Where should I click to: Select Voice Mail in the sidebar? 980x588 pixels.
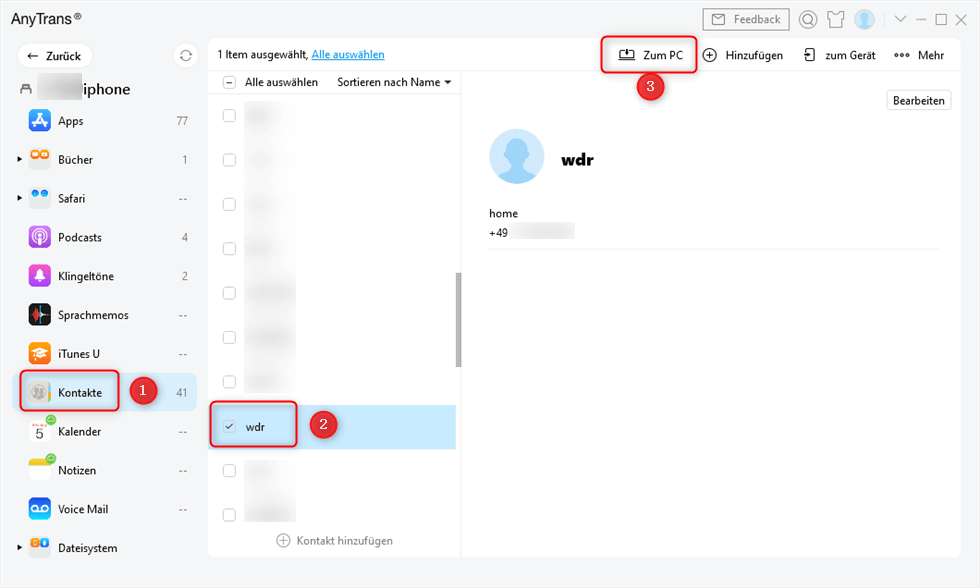pyautogui.click(x=104, y=509)
